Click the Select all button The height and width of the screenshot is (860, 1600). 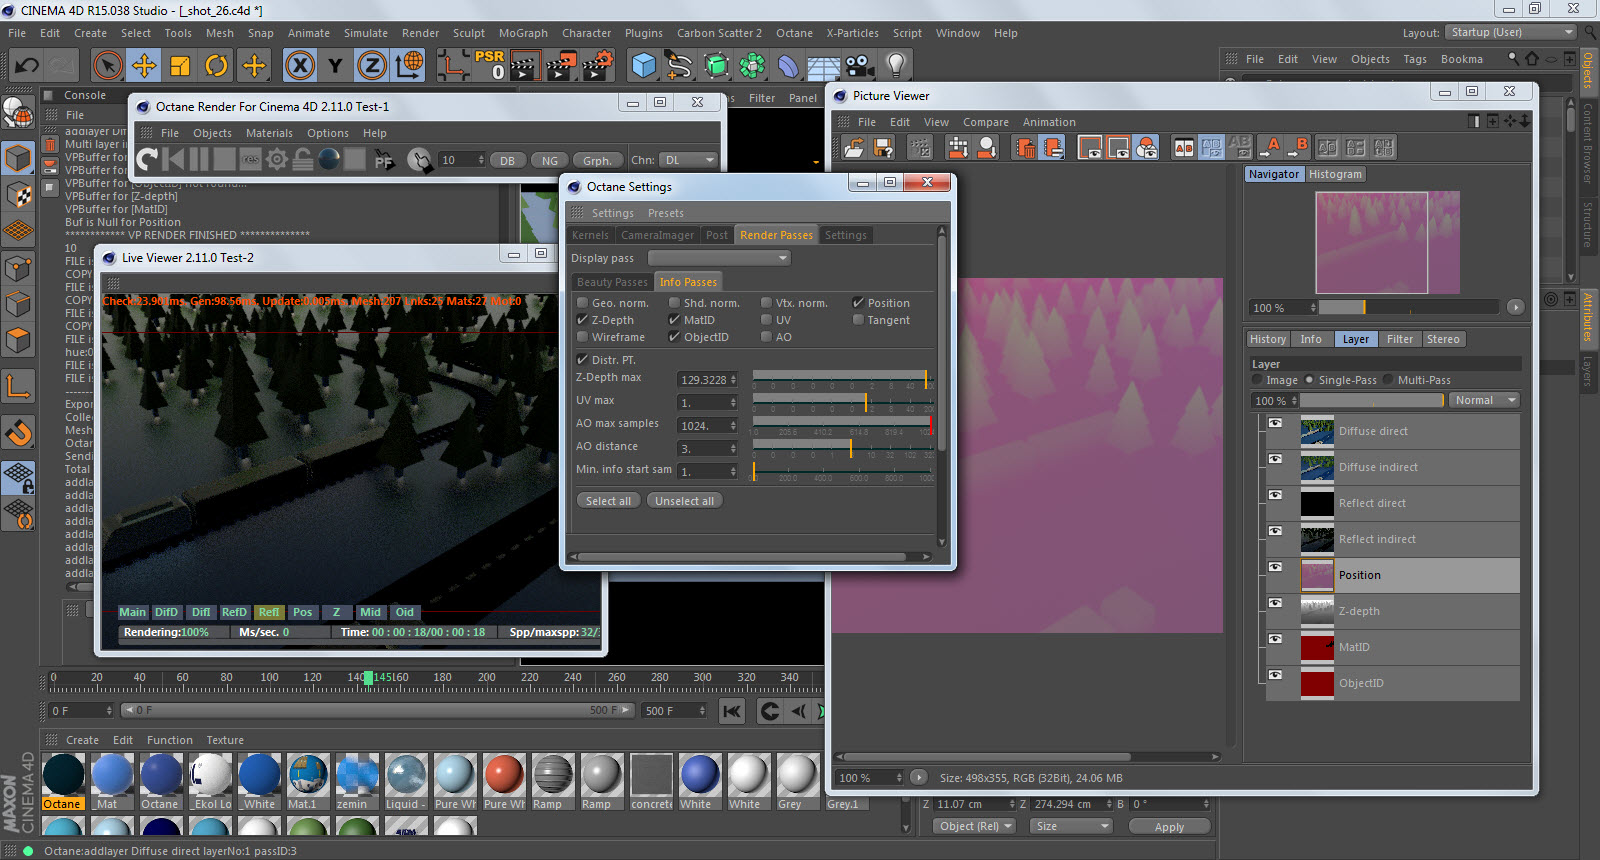tap(608, 501)
